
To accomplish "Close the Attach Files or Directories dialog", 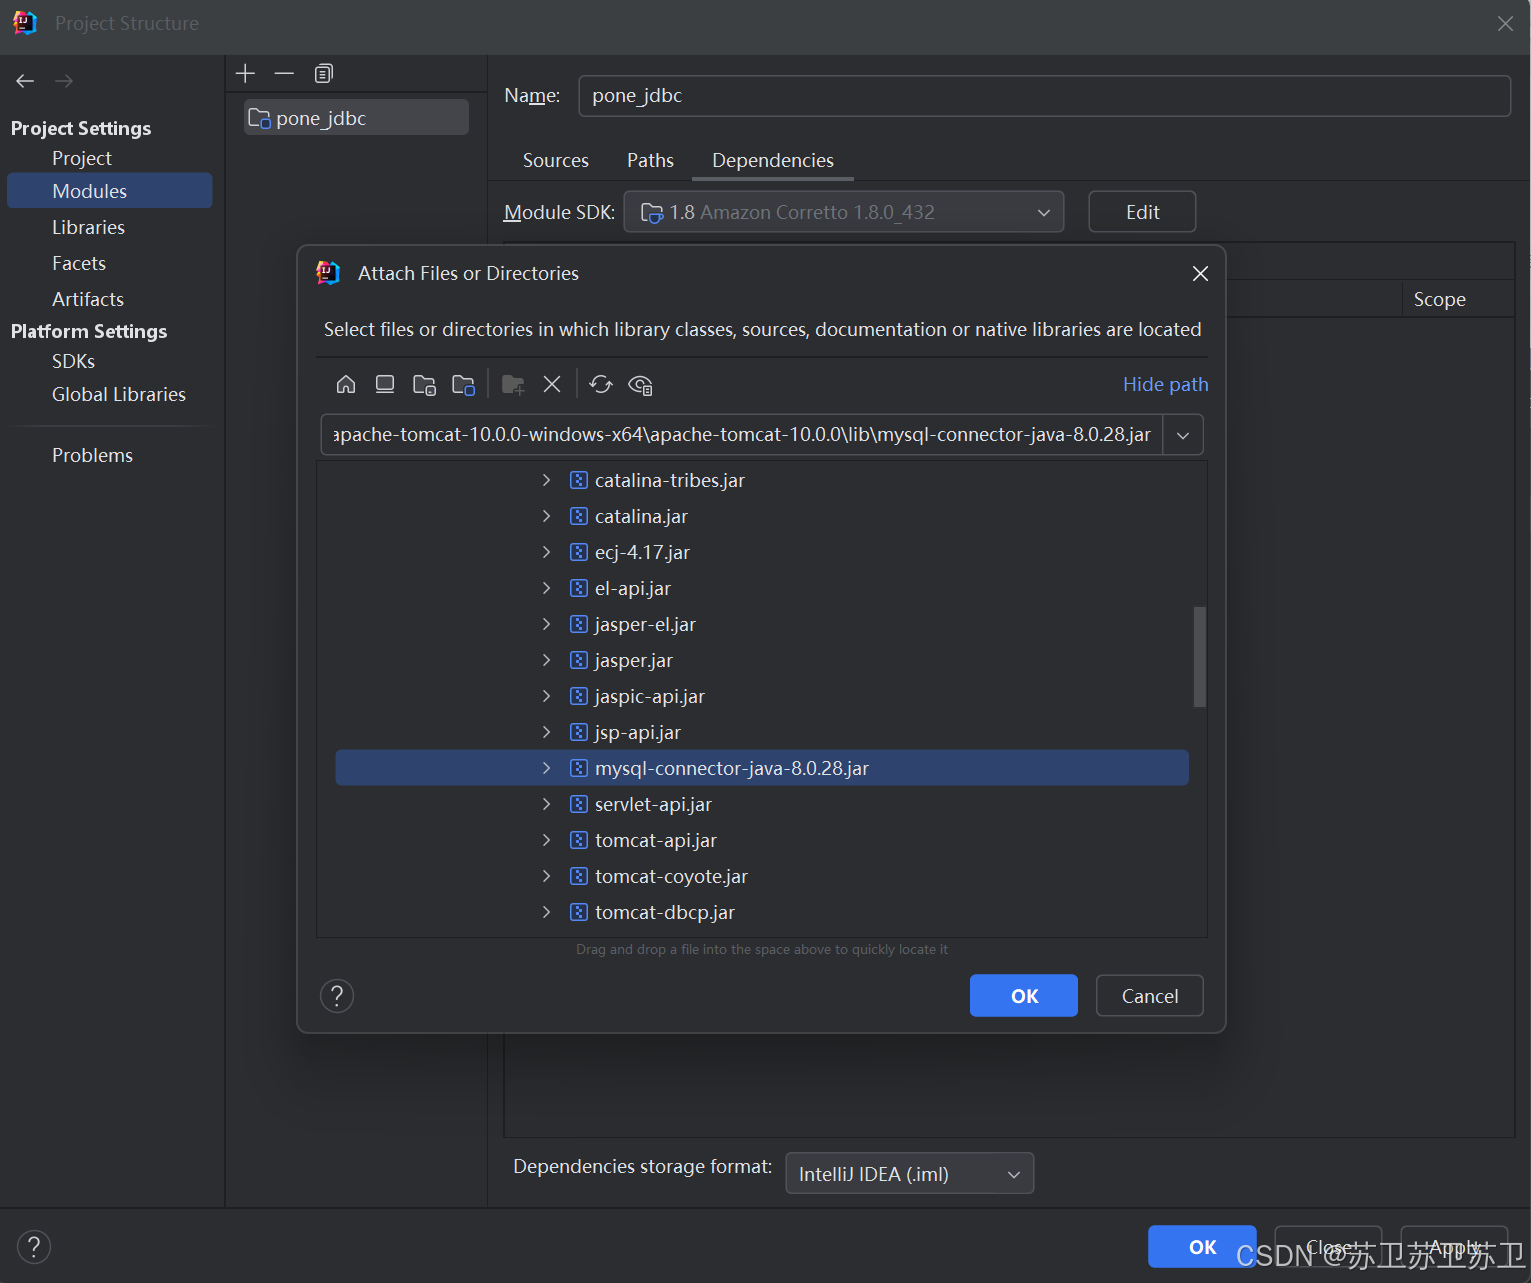I will (1200, 274).
